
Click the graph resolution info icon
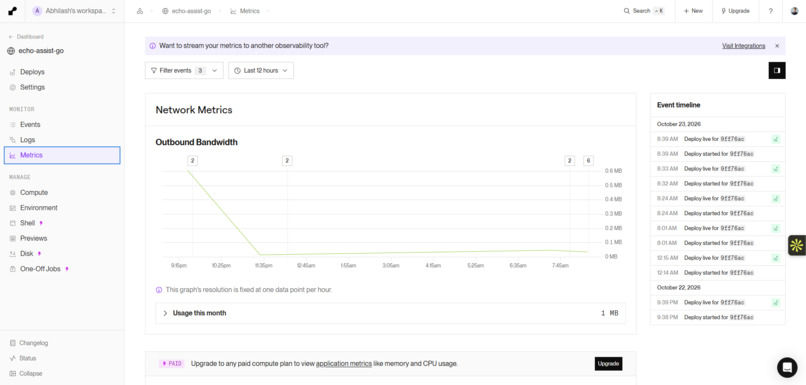tap(159, 290)
